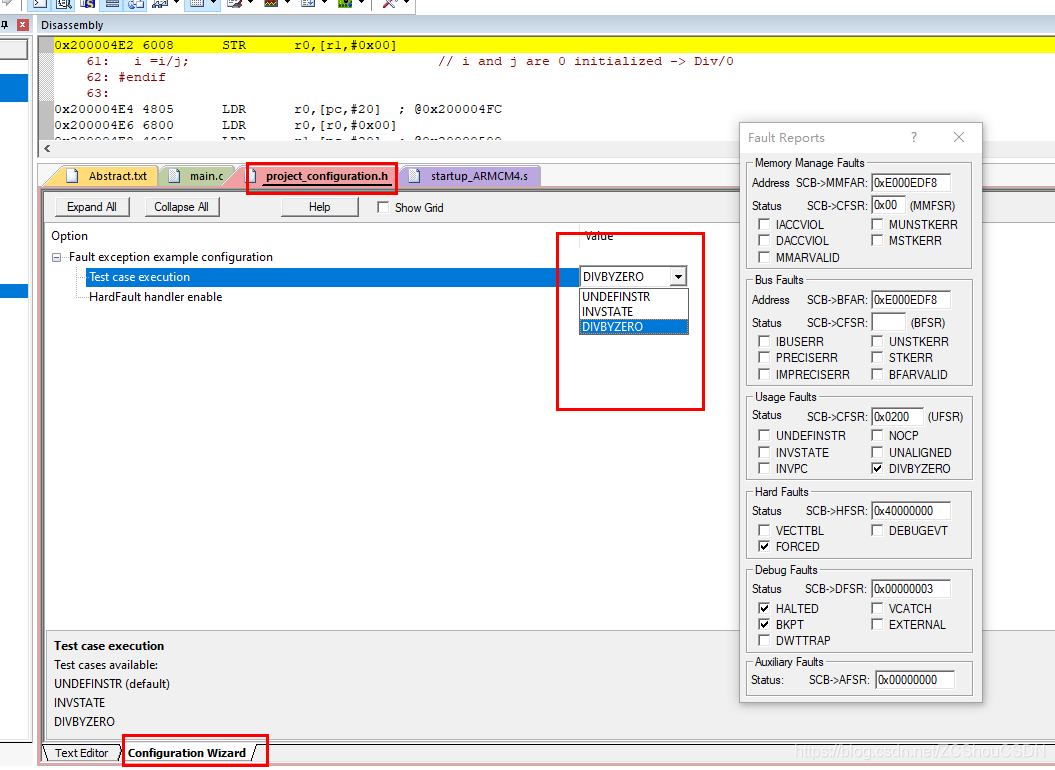
Task: Select the Configuration Wizard tab
Action: 187,752
